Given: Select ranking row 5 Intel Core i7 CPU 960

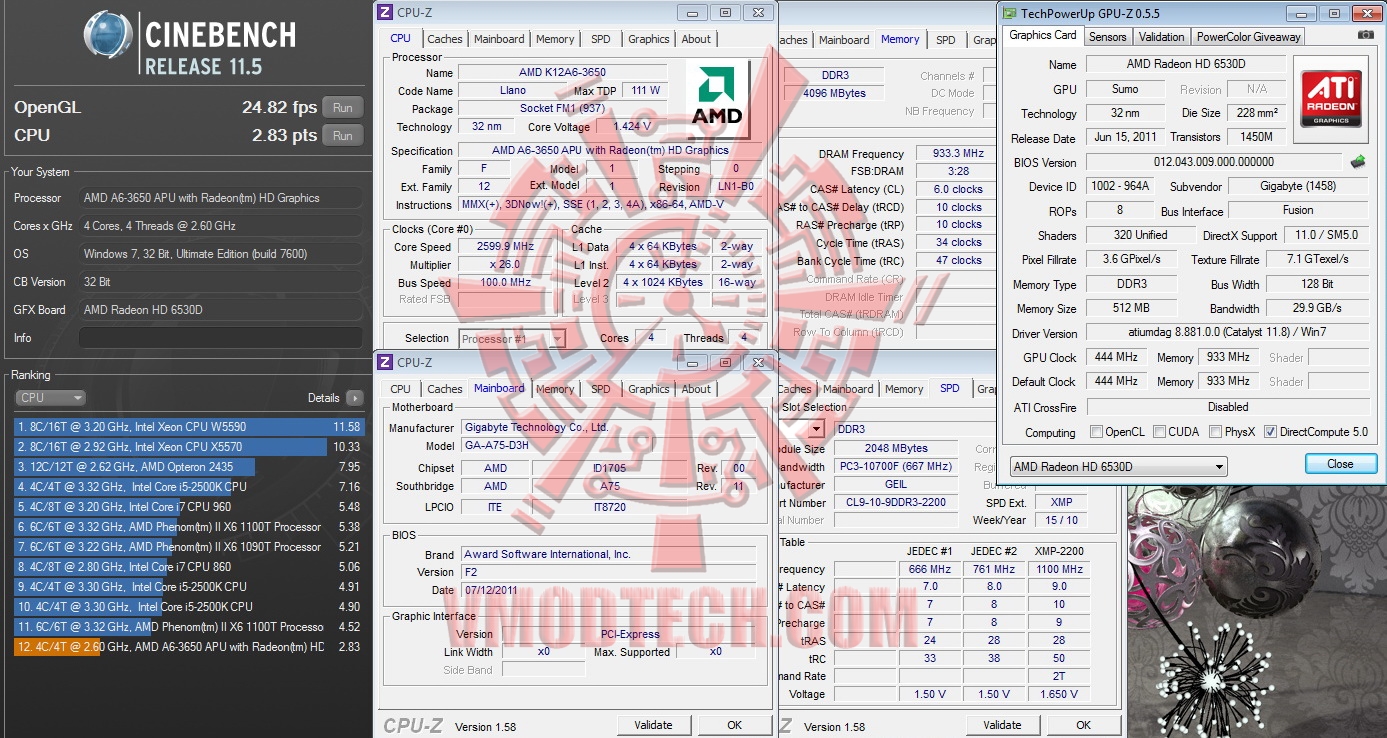Looking at the screenshot, I should coord(188,507).
